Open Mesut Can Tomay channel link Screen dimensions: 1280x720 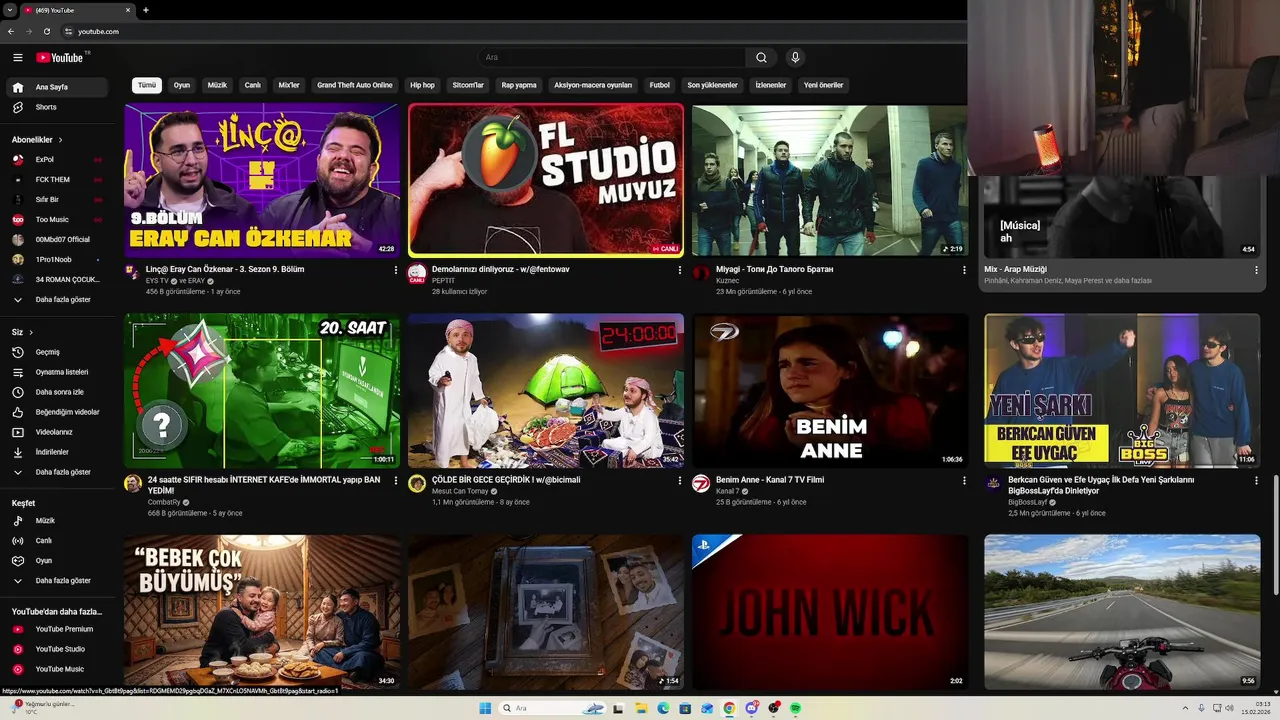460,491
